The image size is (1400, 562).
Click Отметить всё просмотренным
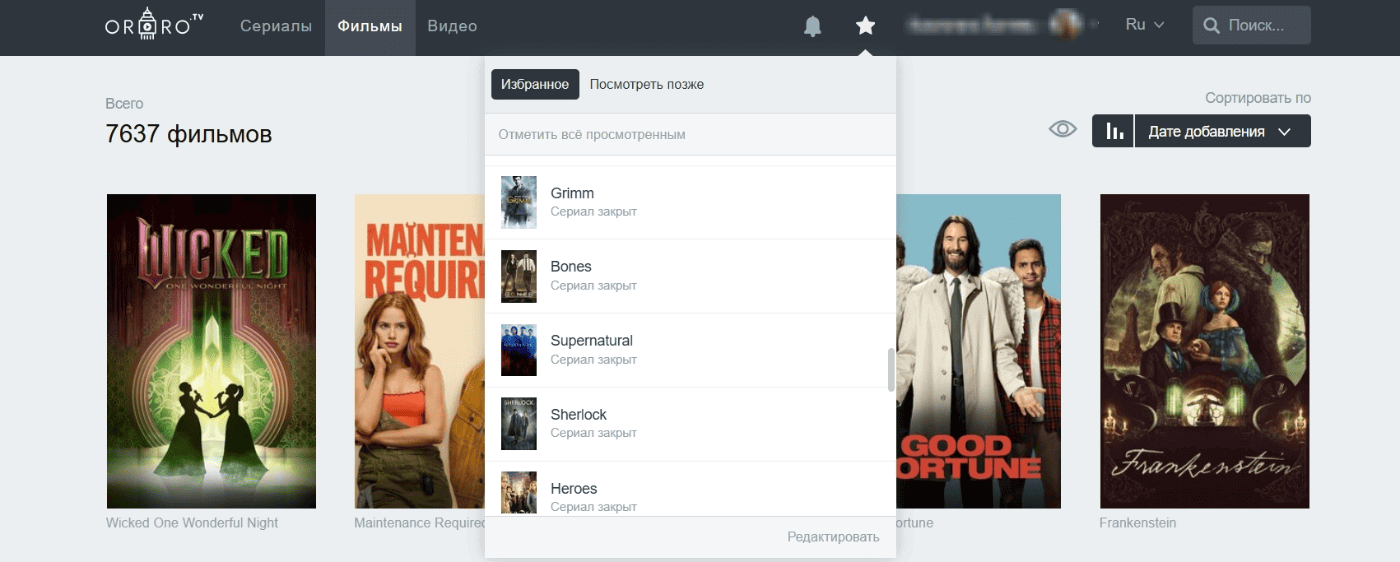(592, 134)
